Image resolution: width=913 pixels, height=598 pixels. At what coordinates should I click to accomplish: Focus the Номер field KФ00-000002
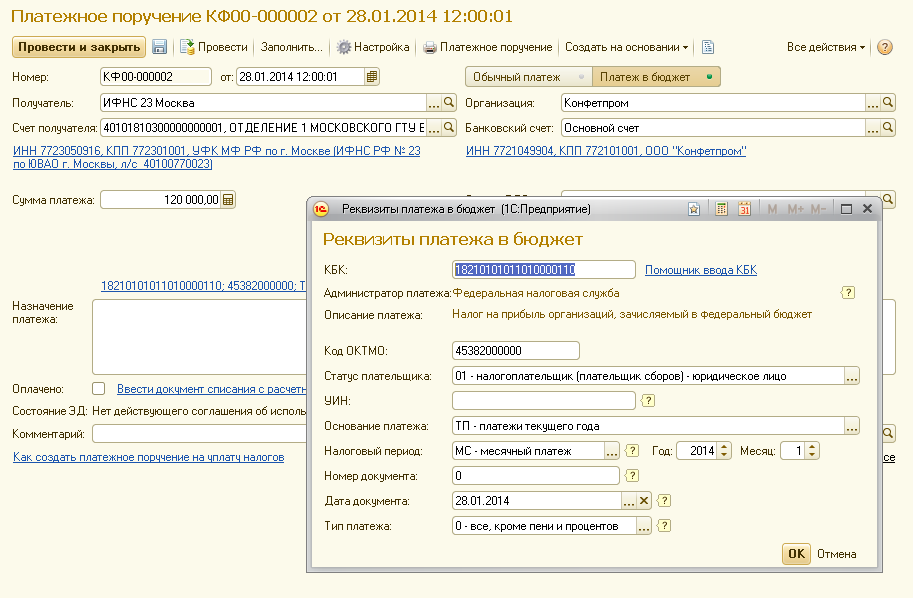point(155,76)
